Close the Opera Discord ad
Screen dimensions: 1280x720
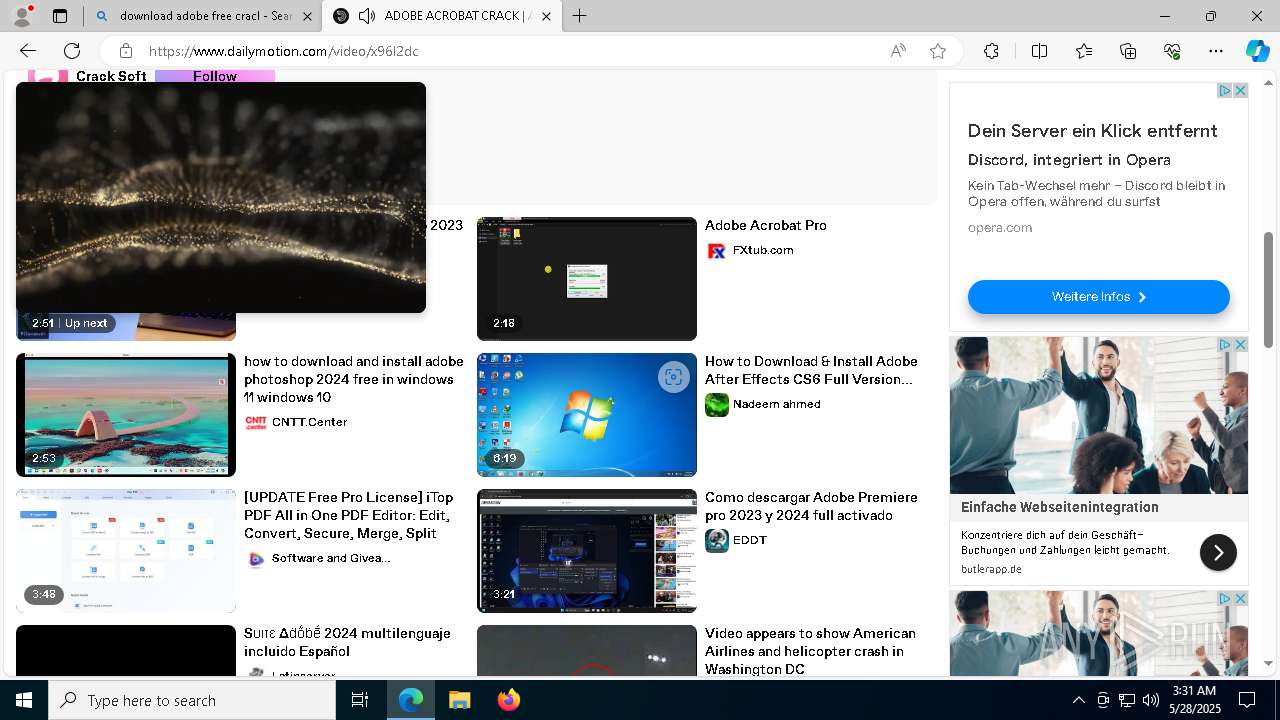(x=1240, y=90)
